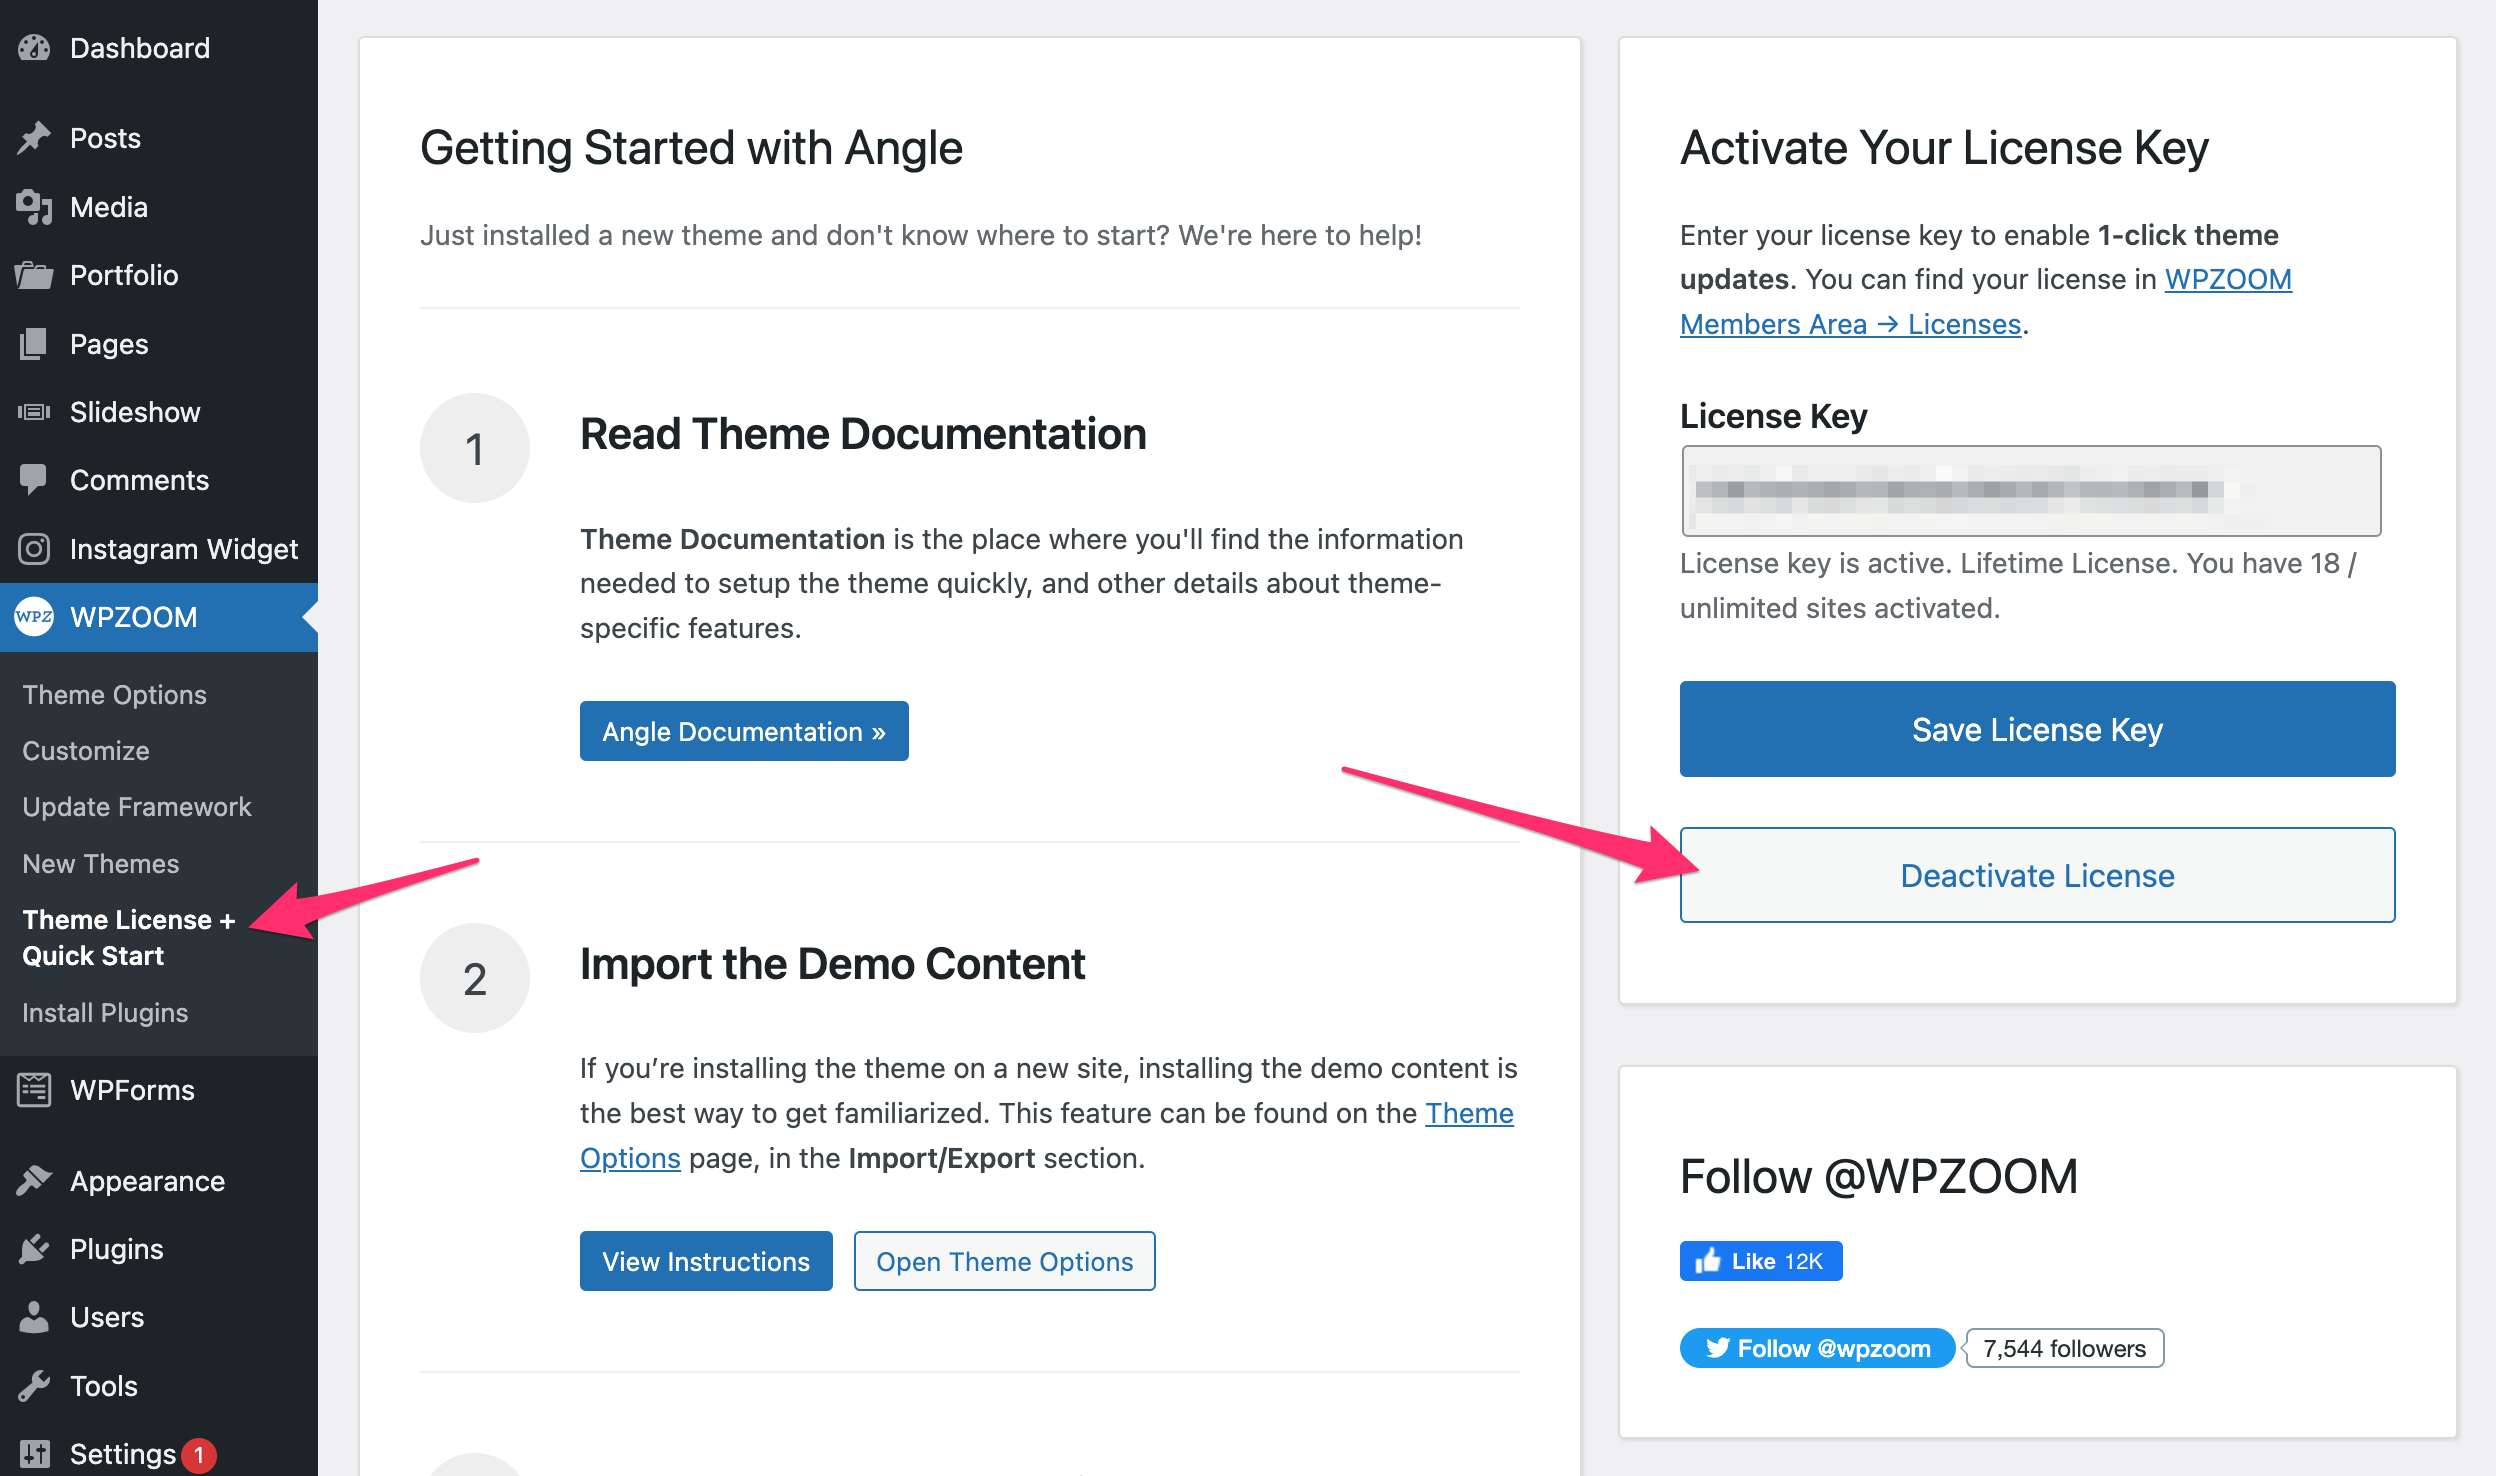Image resolution: width=2496 pixels, height=1476 pixels.
Task: Click the Plugins plug icon
Action: [x=34, y=1249]
